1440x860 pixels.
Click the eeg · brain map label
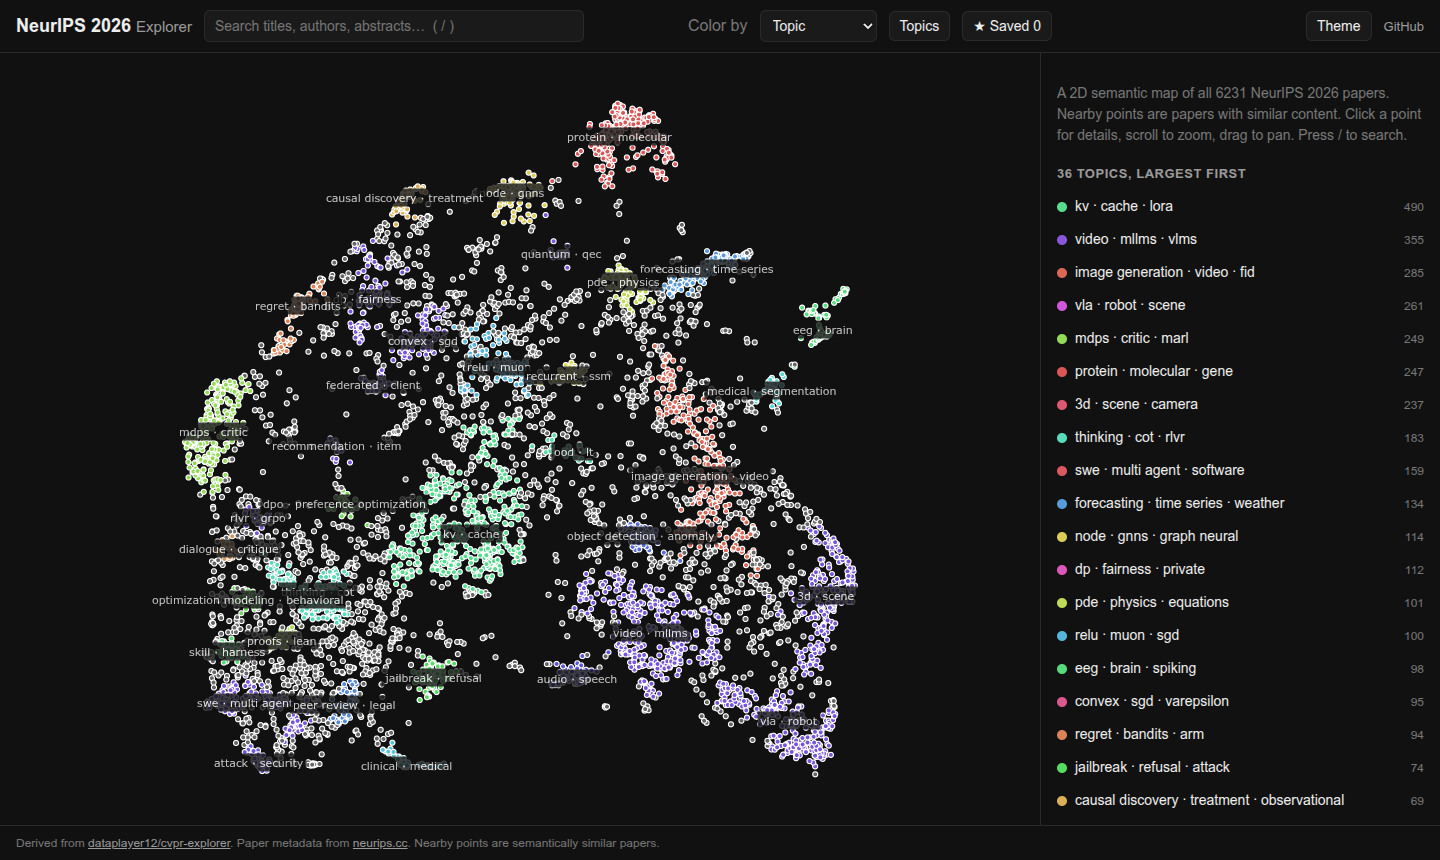coord(823,330)
